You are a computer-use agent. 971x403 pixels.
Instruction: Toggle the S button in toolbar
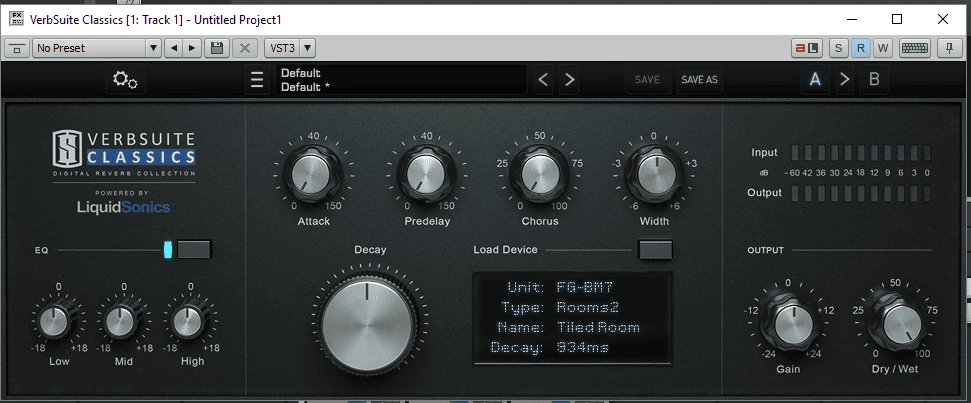[838, 48]
